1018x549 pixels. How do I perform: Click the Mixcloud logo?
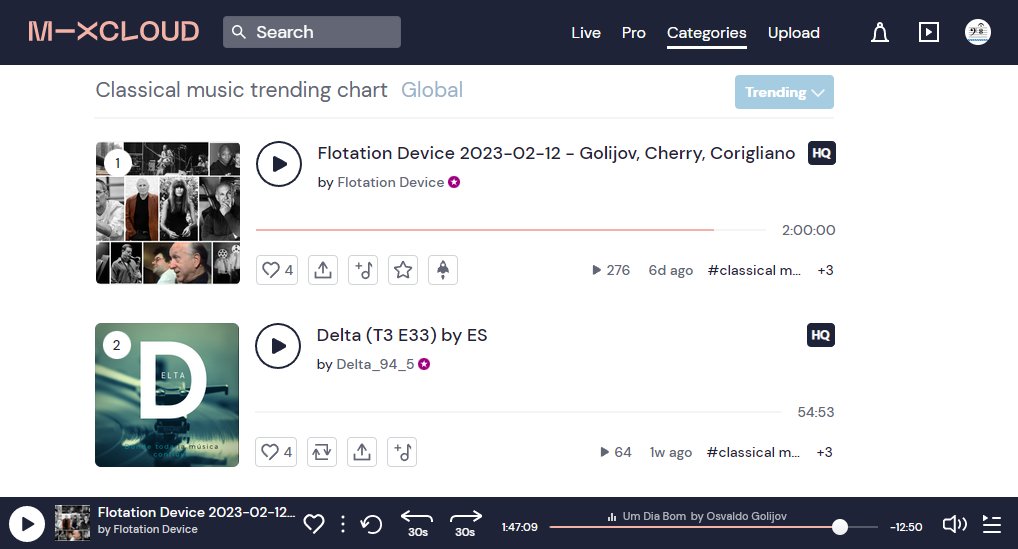[114, 32]
